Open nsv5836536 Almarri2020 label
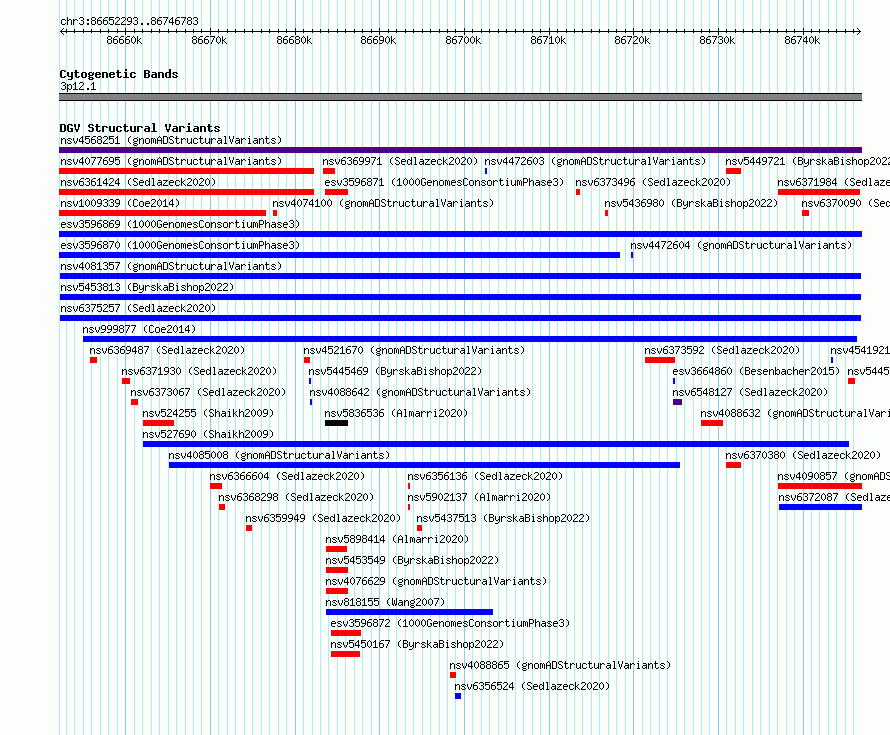The height and width of the screenshot is (735, 890). click(396, 413)
